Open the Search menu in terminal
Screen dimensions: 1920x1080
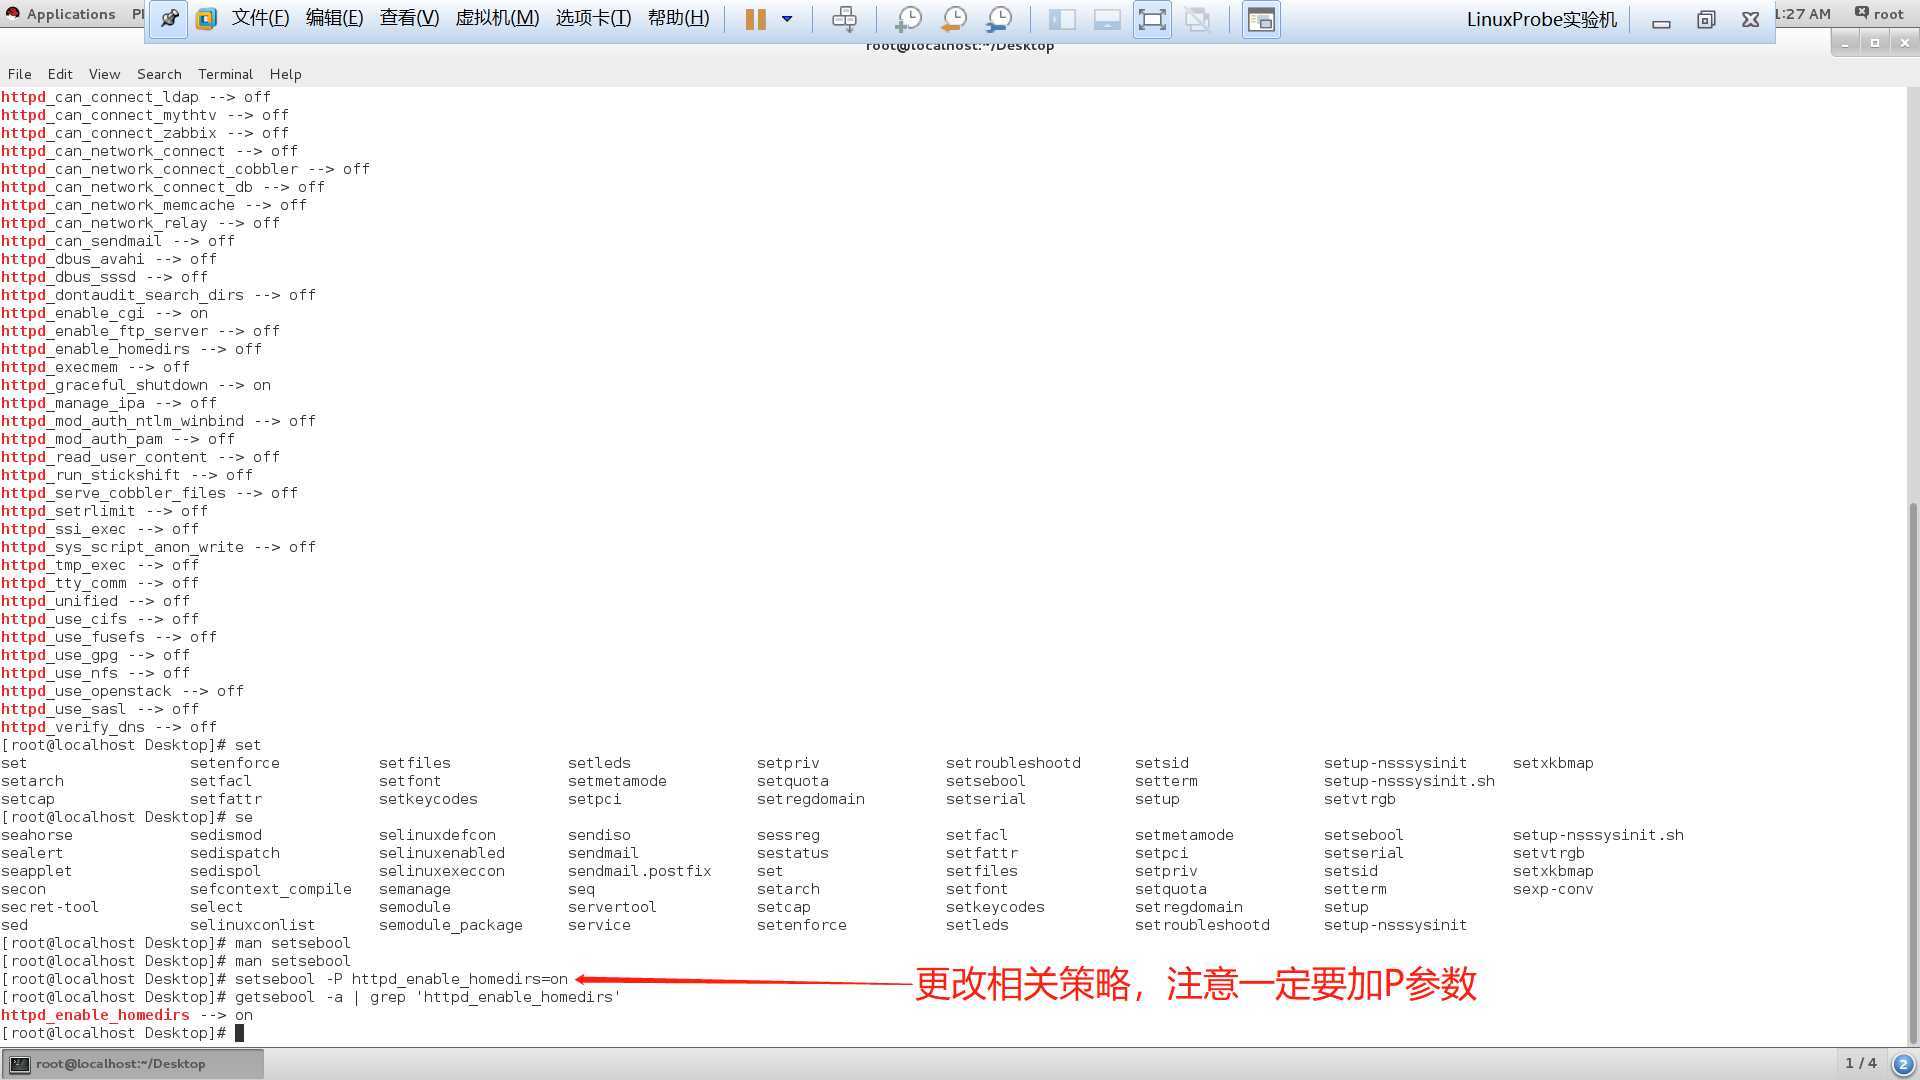click(159, 74)
